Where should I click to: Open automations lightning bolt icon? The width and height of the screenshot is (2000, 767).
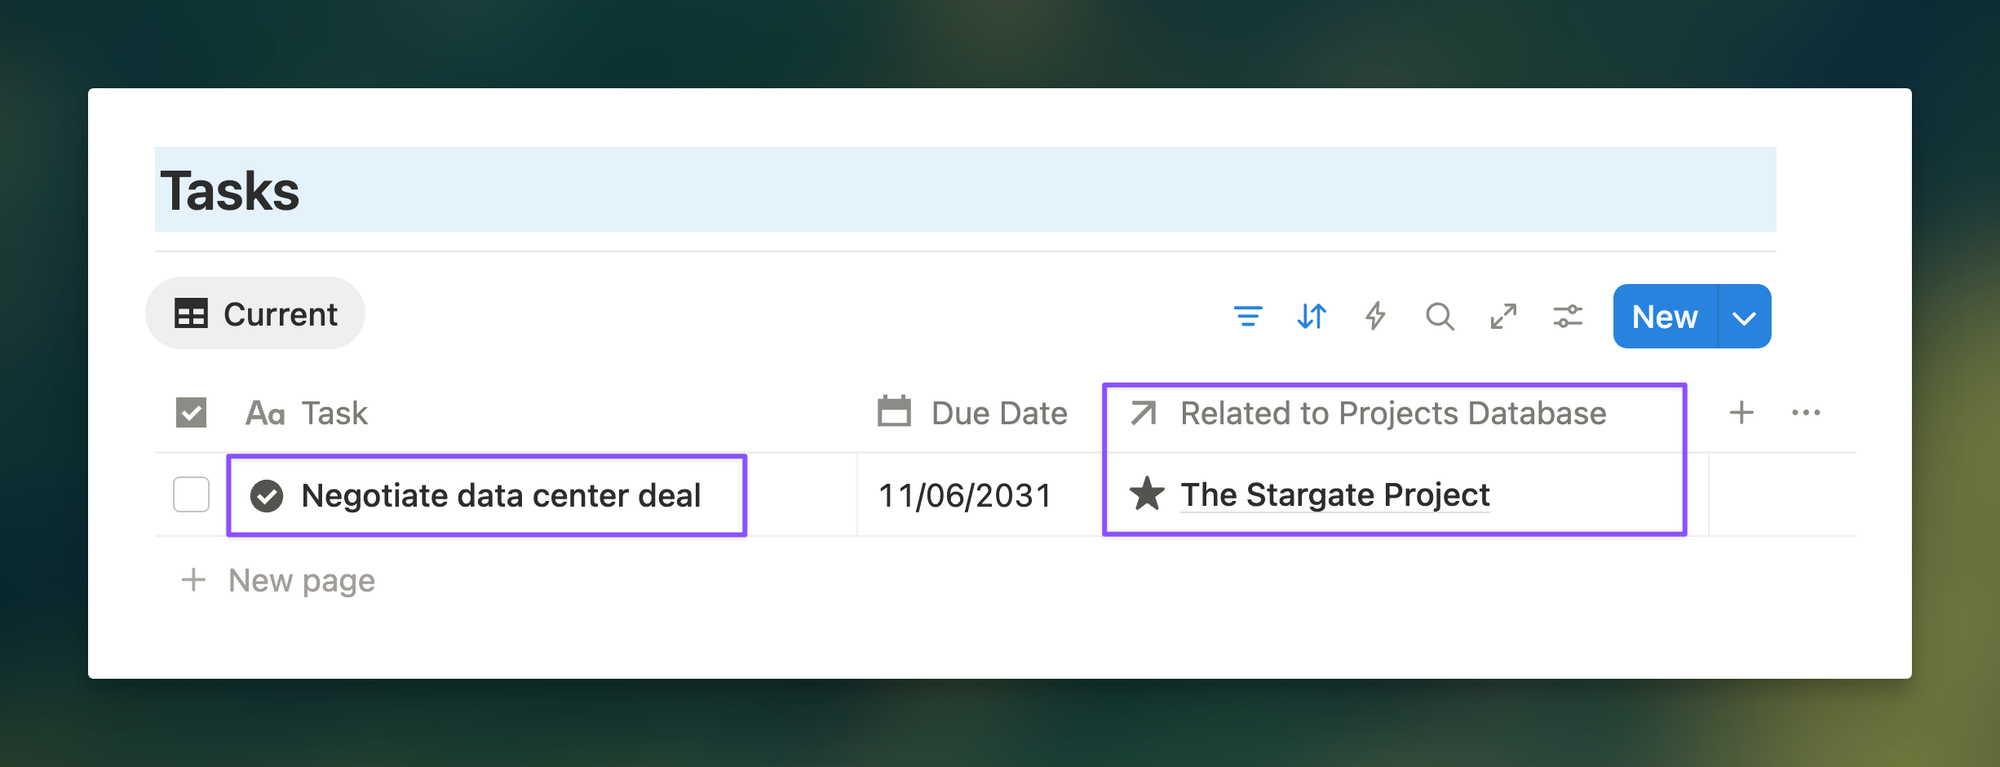pos(1375,317)
